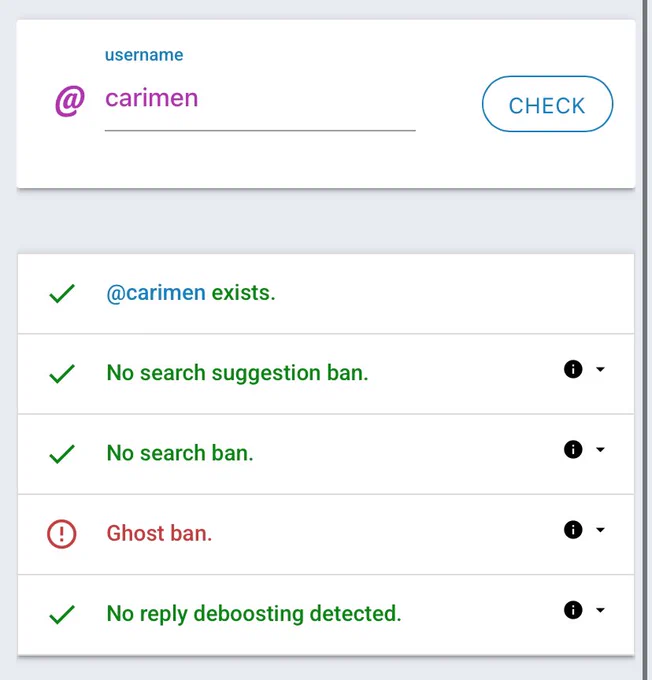Expand the search suggestion ban details arrow

click(600, 369)
